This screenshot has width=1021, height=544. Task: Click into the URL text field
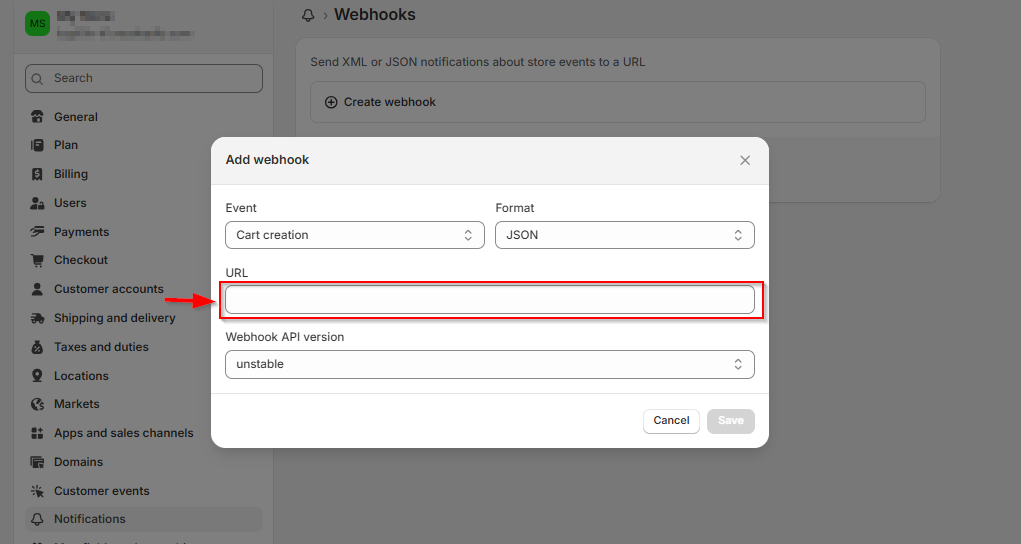[489, 300]
